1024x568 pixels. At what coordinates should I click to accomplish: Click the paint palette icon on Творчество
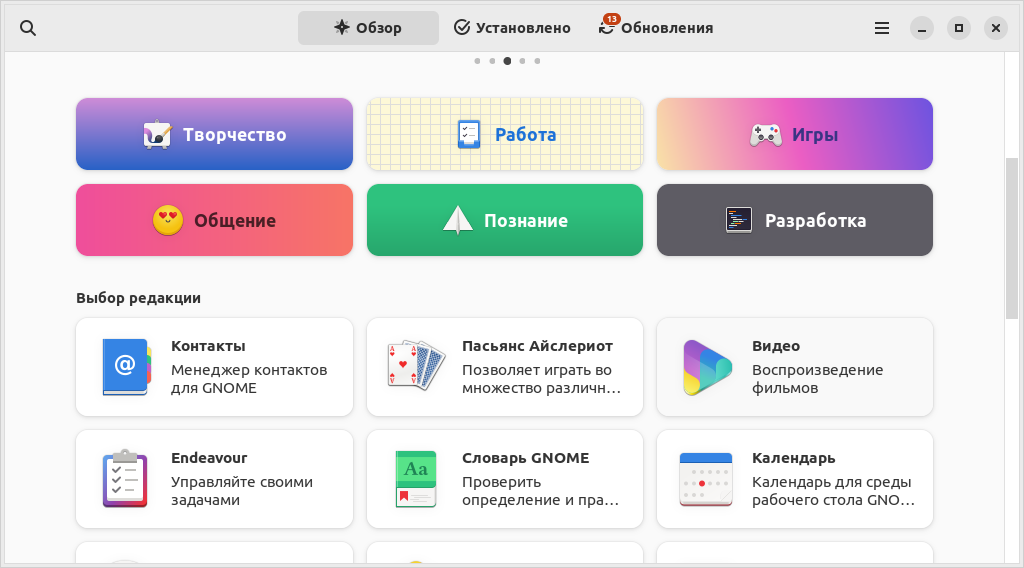pyautogui.click(x=157, y=134)
